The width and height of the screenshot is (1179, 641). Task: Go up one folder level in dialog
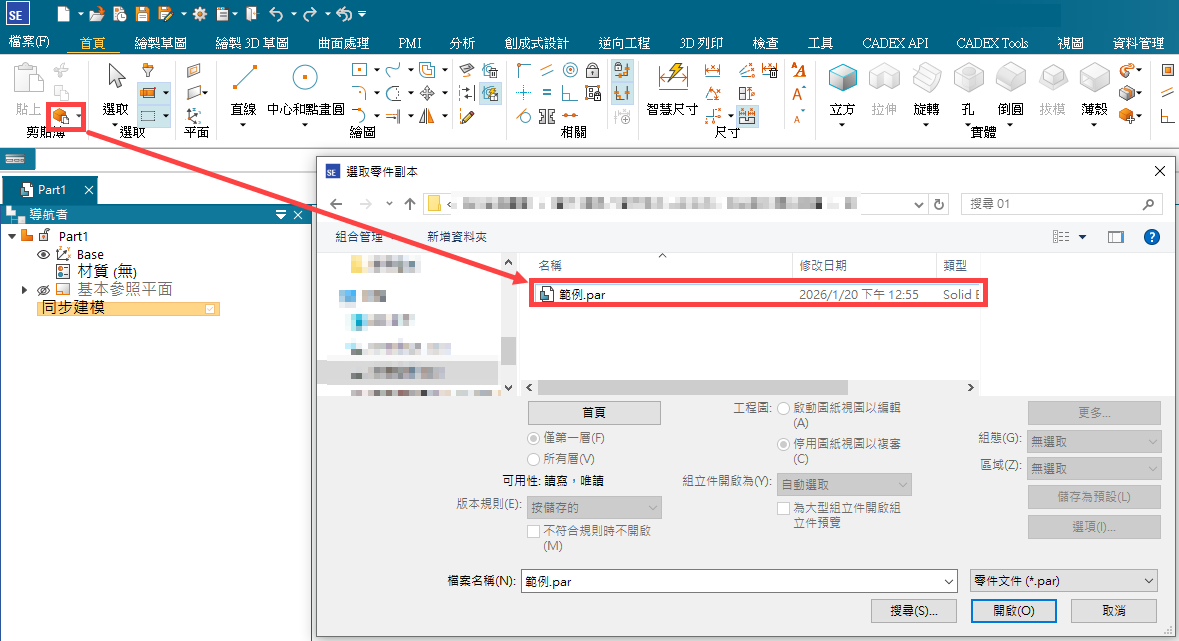409,204
